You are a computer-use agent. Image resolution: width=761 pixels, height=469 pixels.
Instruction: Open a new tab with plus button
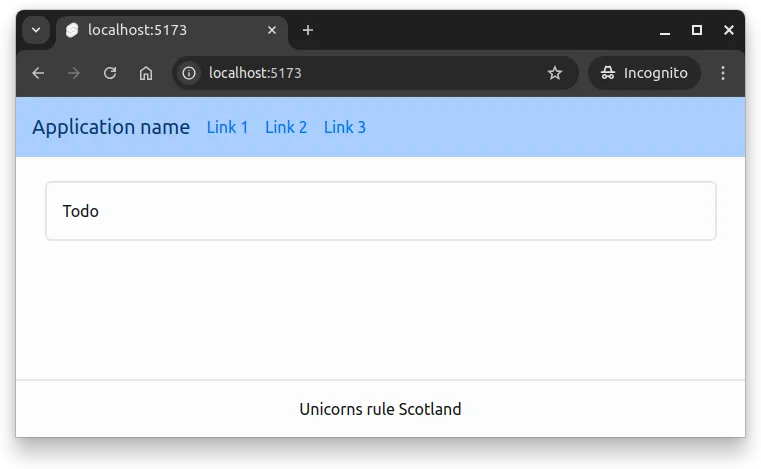tap(308, 30)
